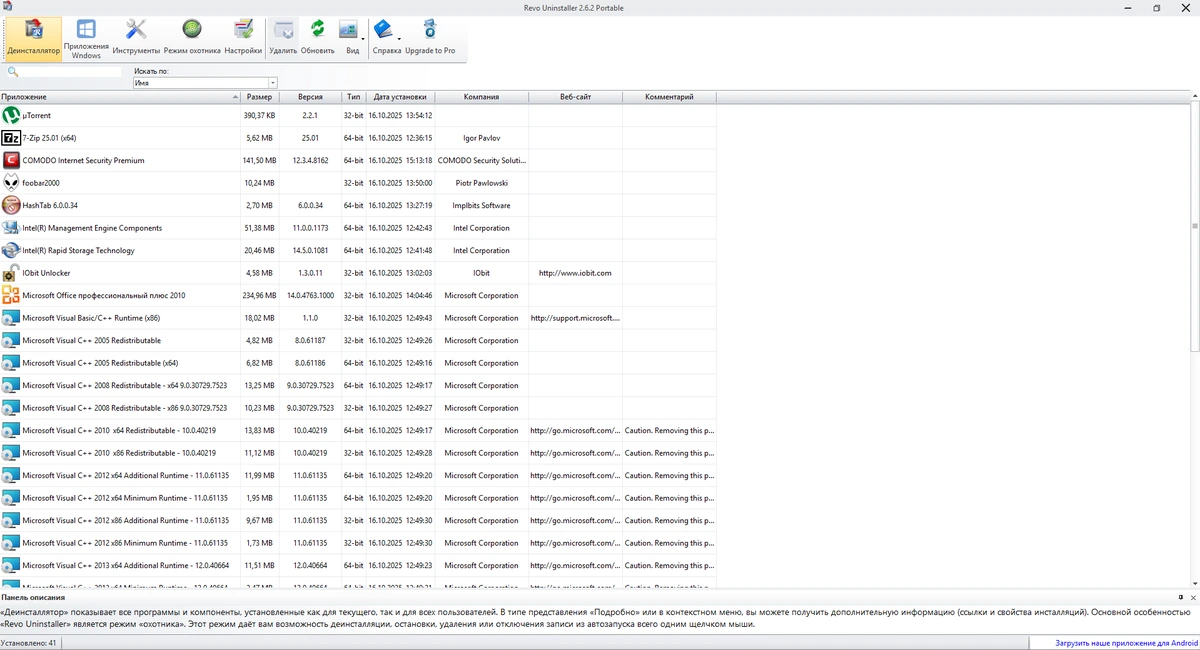Open Настройки settings
The image size is (1200, 650).
point(243,38)
